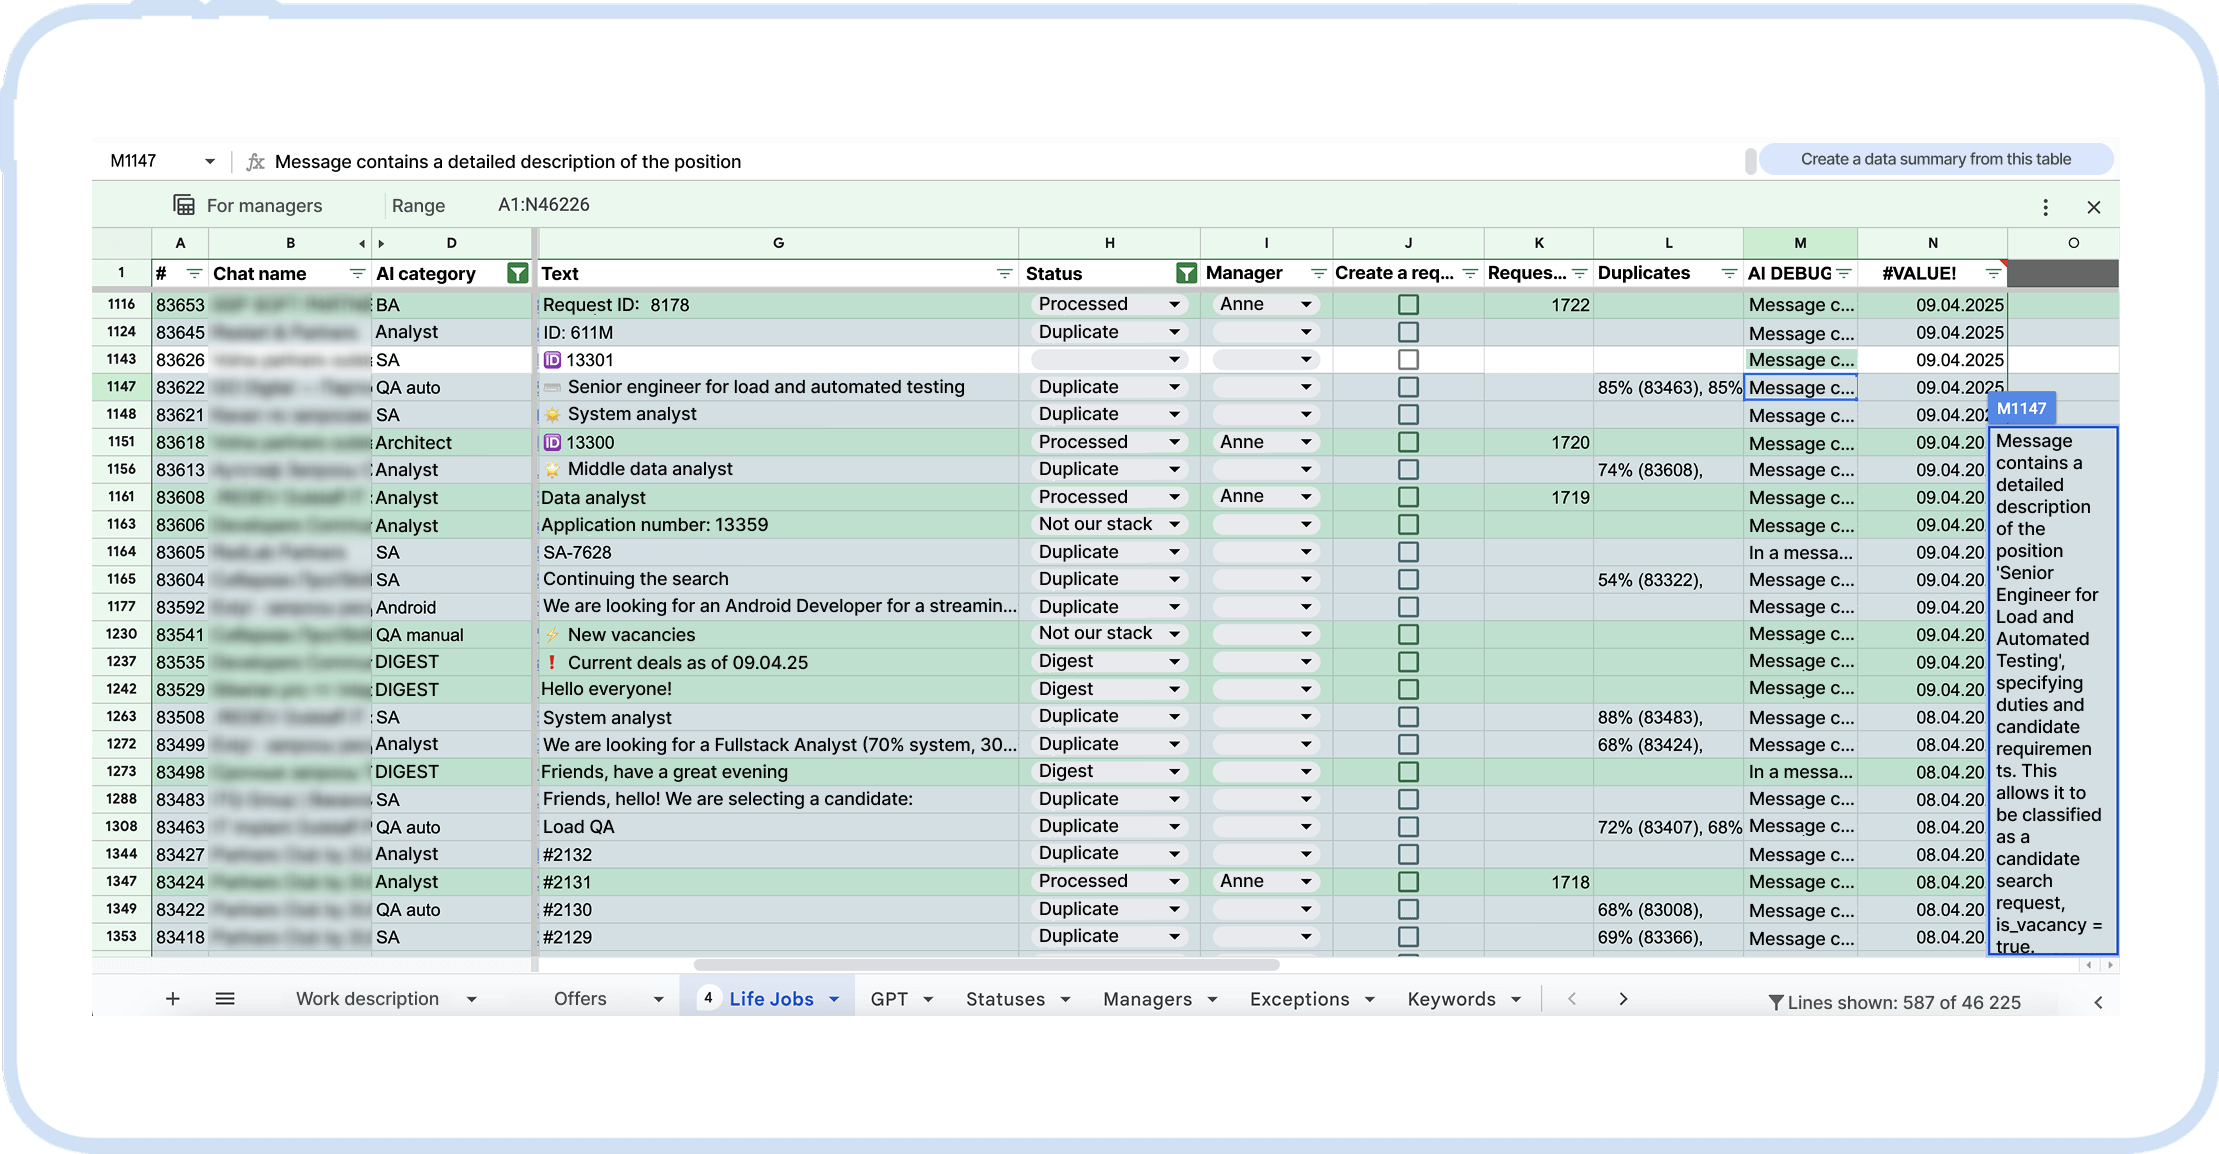Open Status dropdown Duplicate in row 83418
This screenshot has width=2219, height=1154.
click(x=1109, y=936)
